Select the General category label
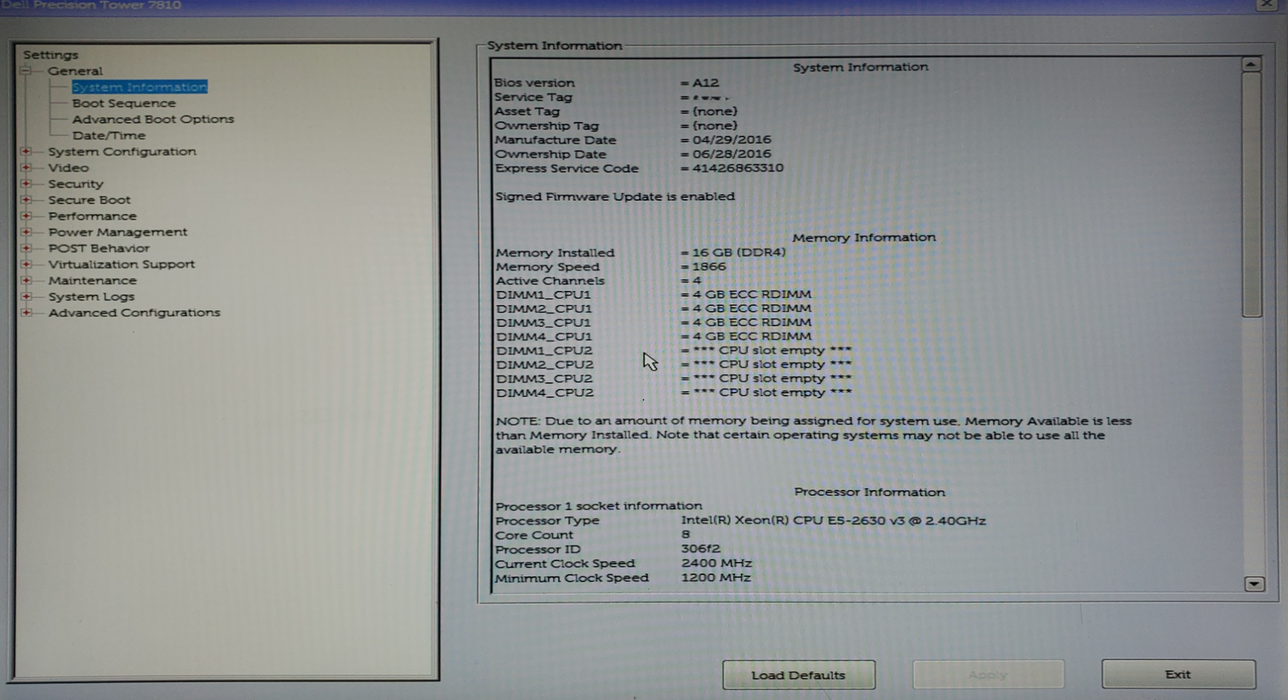The width and height of the screenshot is (1288, 700). pyautogui.click(x=75, y=71)
